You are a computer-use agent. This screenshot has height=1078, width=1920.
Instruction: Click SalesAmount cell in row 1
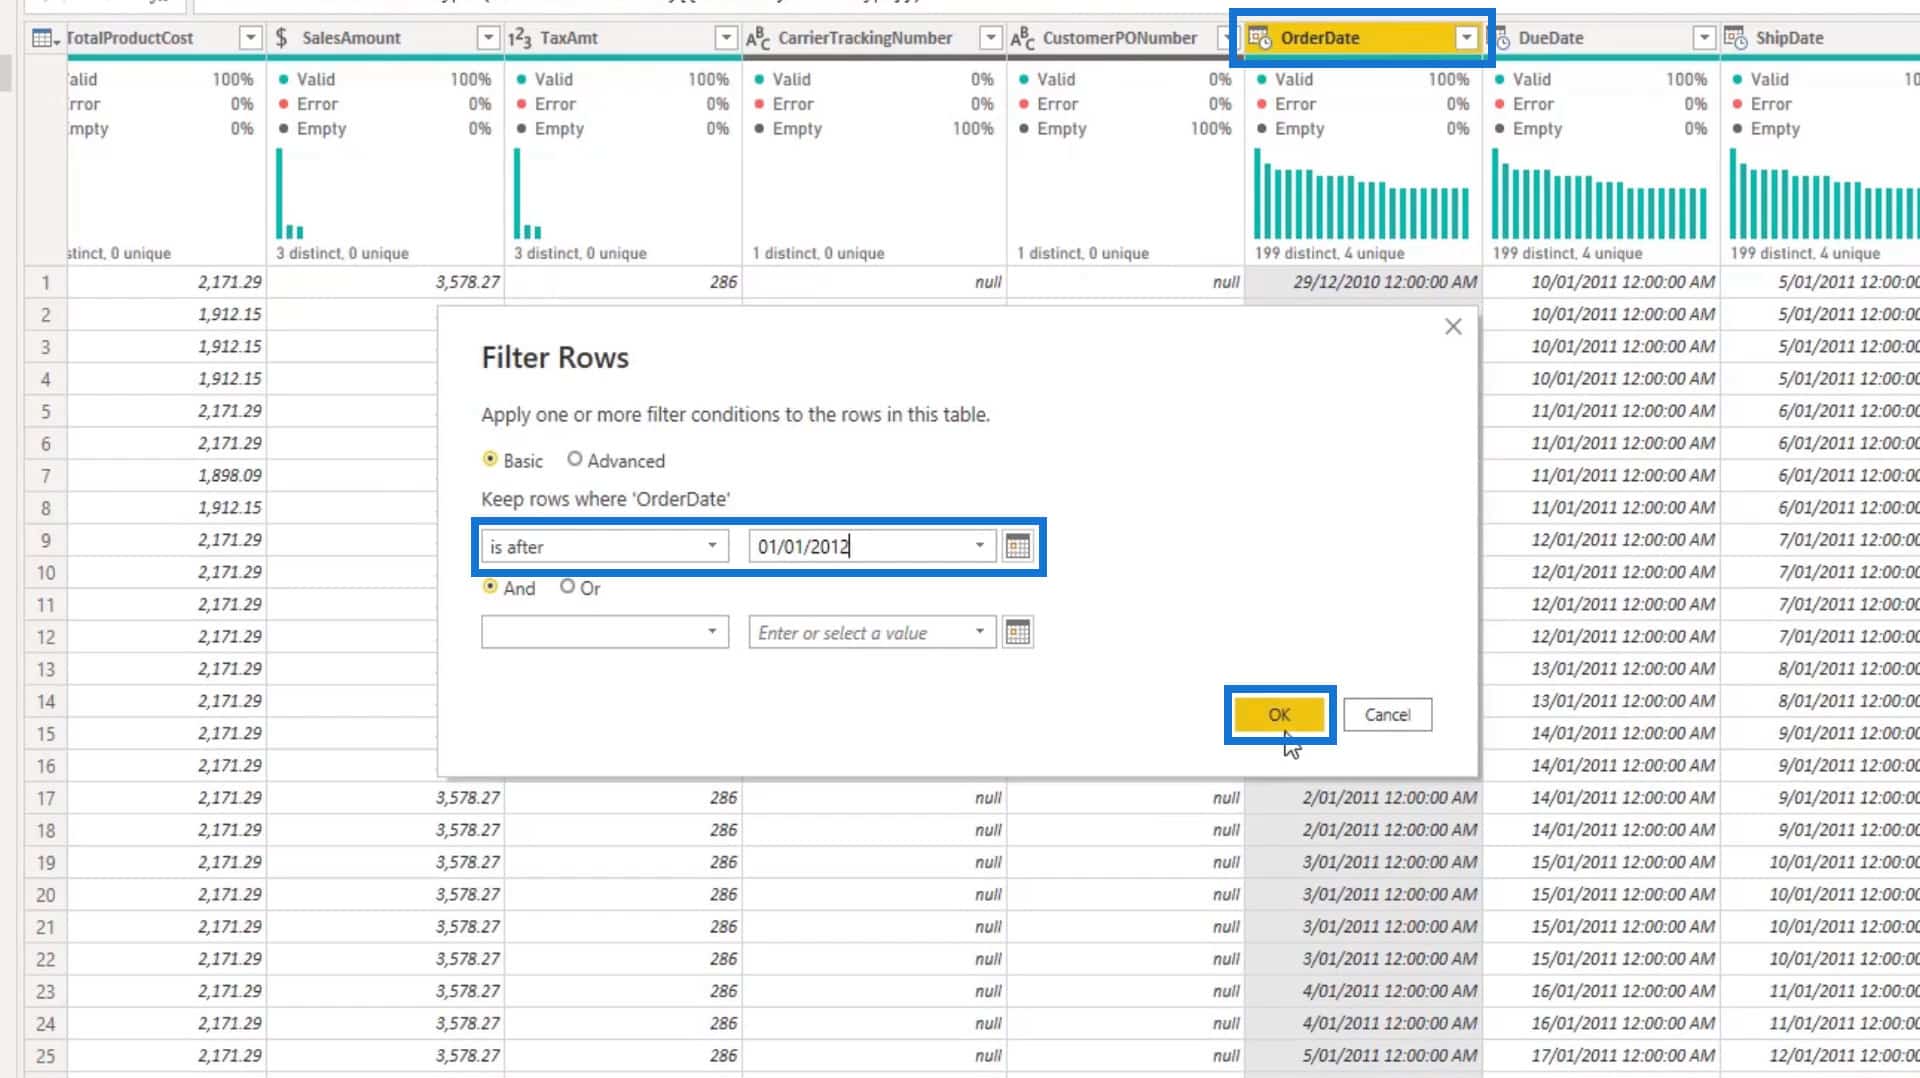pos(386,282)
